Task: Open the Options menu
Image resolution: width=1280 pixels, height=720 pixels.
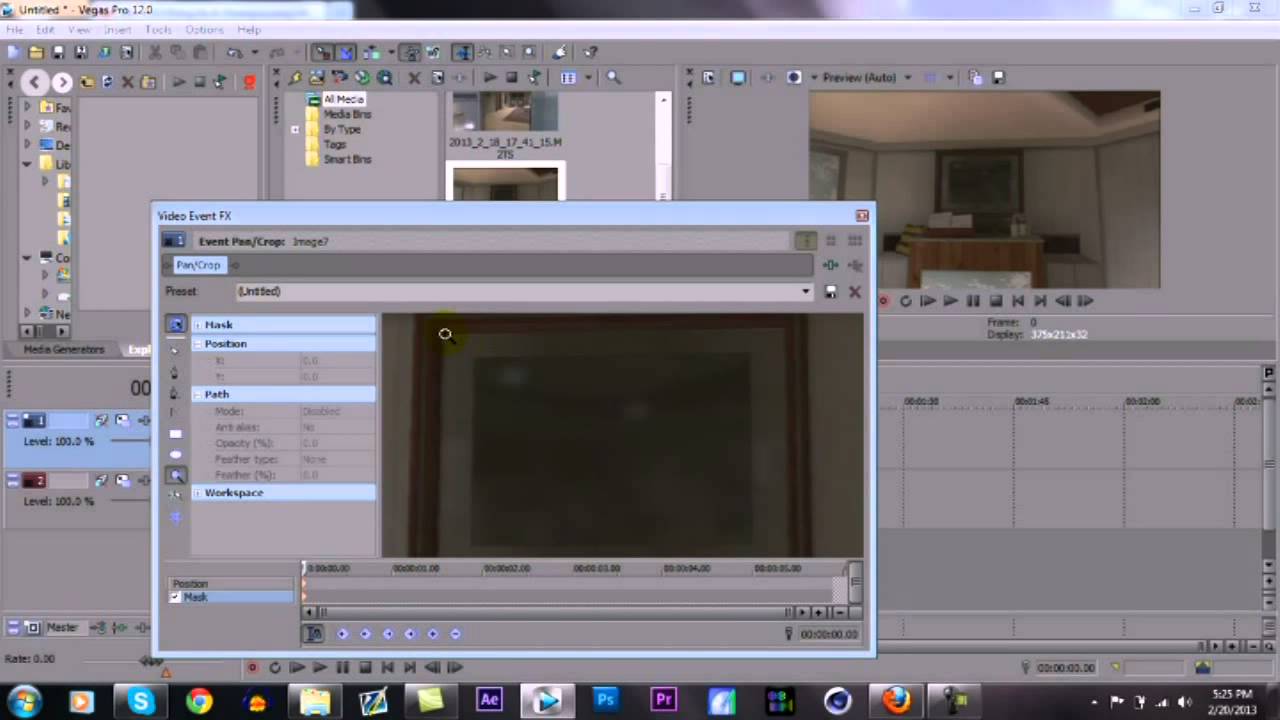Action: pos(204,30)
